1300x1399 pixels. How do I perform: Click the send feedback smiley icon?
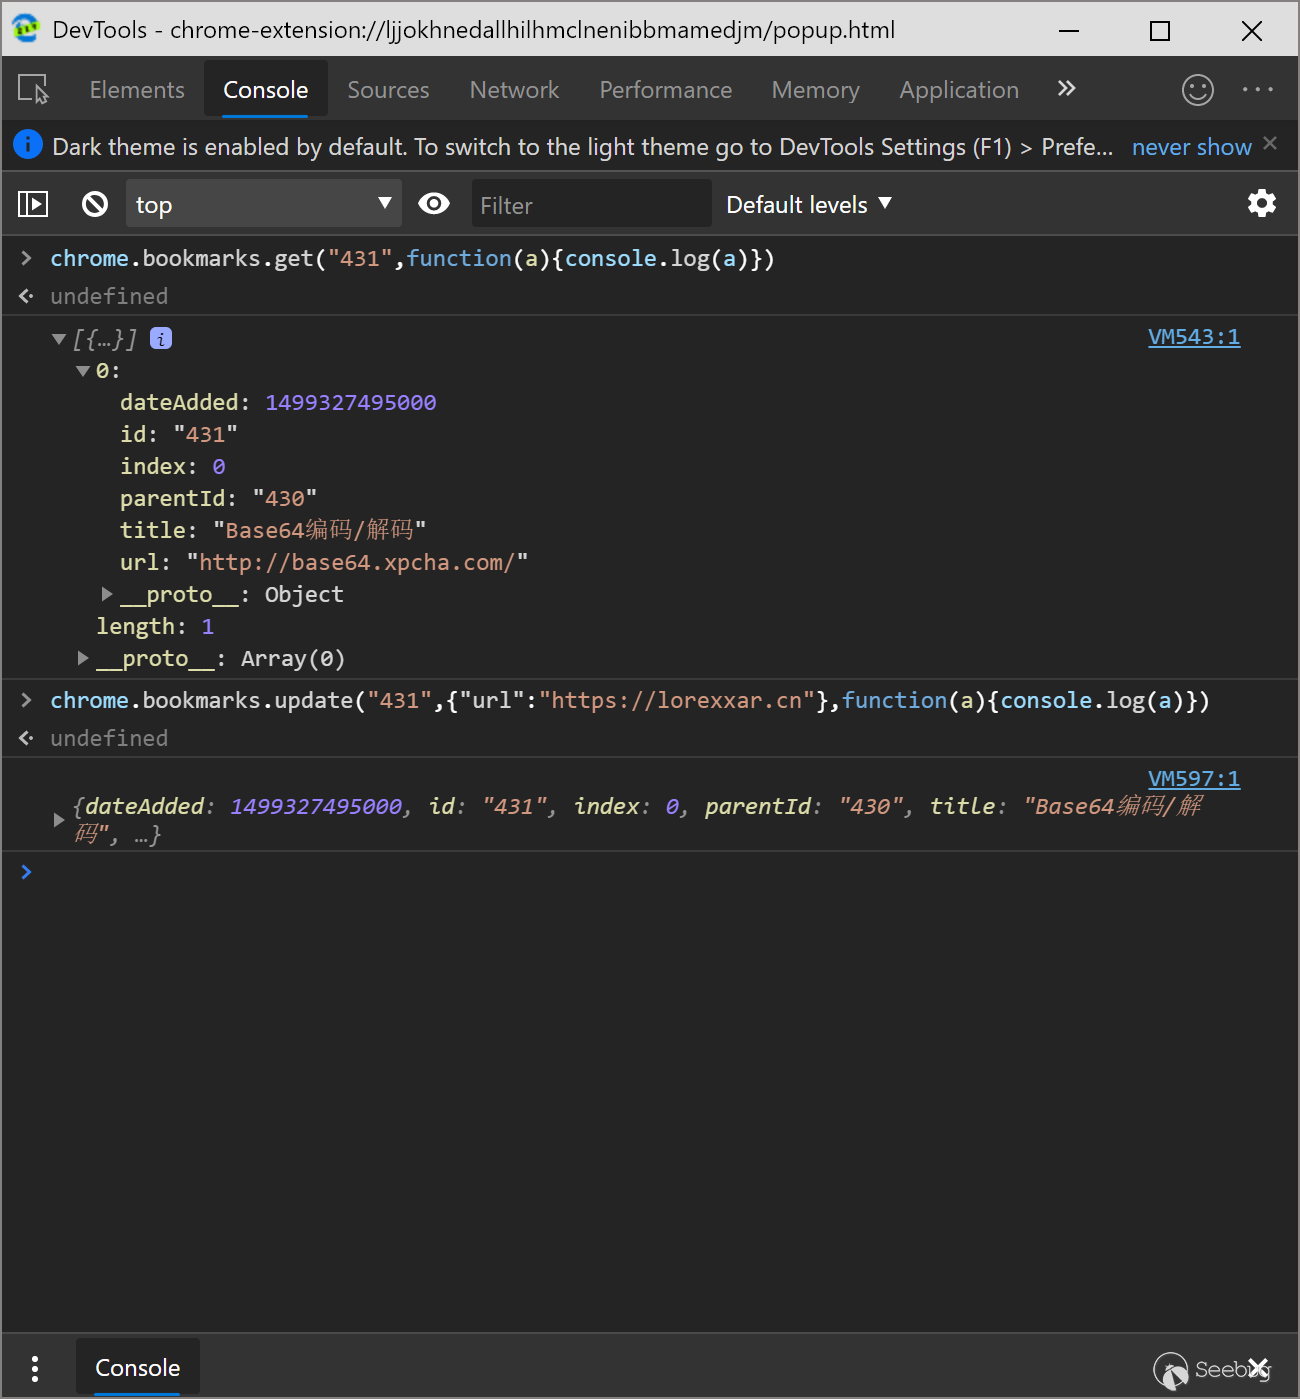click(1197, 90)
